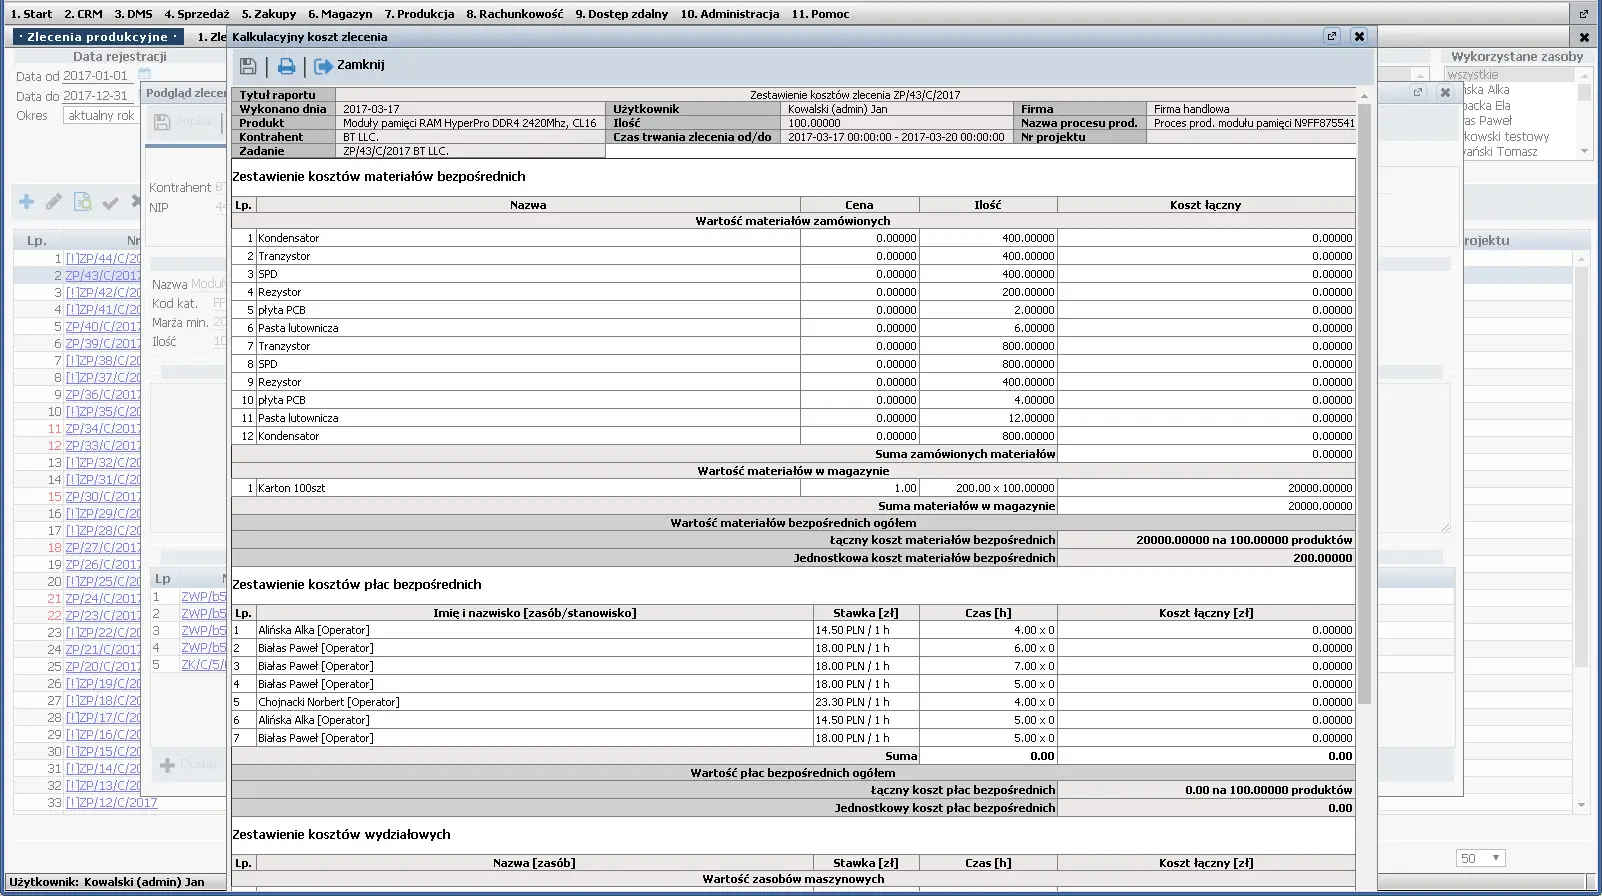Click the blue plus add order icon
The height and width of the screenshot is (896, 1602).
27,202
